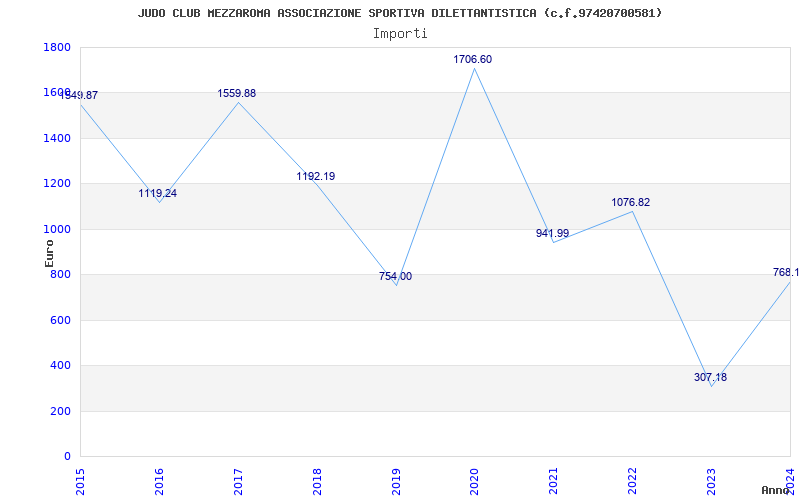This screenshot has width=800, height=500.
Task: Select year 2015 on x-axis
Action: coord(80,481)
